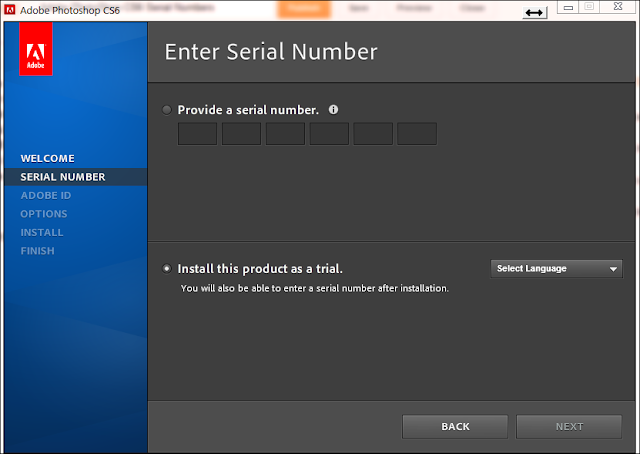The width and height of the screenshot is (640, 454).
Task: Go to the WELCOME step
Action: pos(48,158)
